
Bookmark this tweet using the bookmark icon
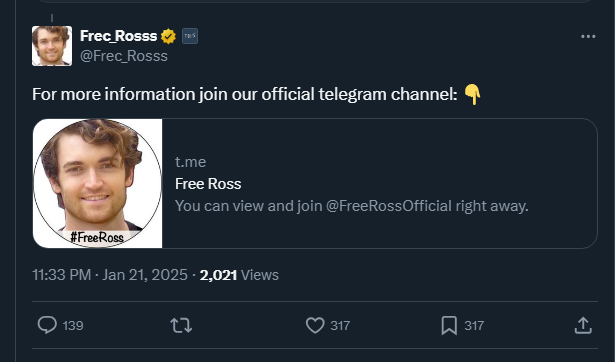pyautogui.click(x=449, y=326)
